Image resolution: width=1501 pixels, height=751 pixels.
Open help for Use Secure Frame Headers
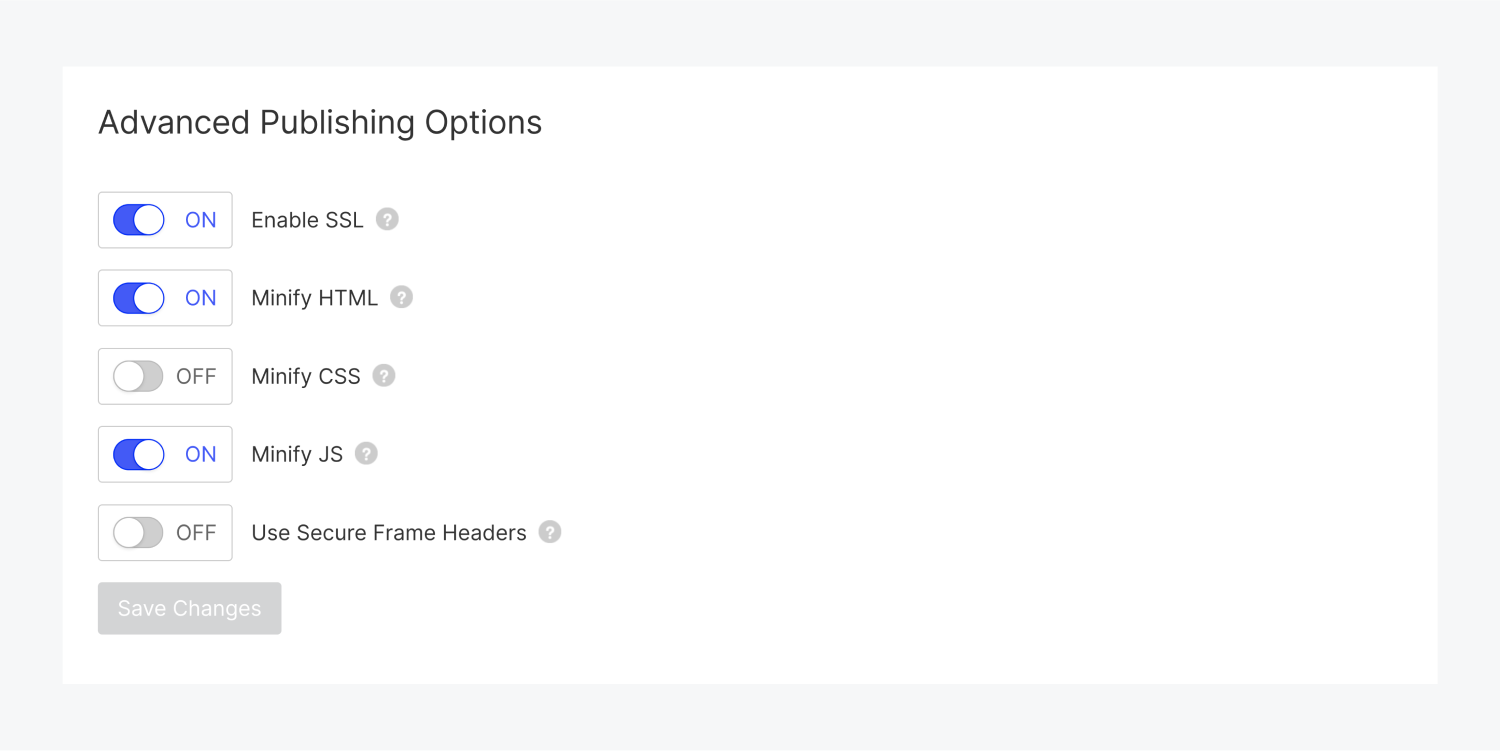[550, 532]
